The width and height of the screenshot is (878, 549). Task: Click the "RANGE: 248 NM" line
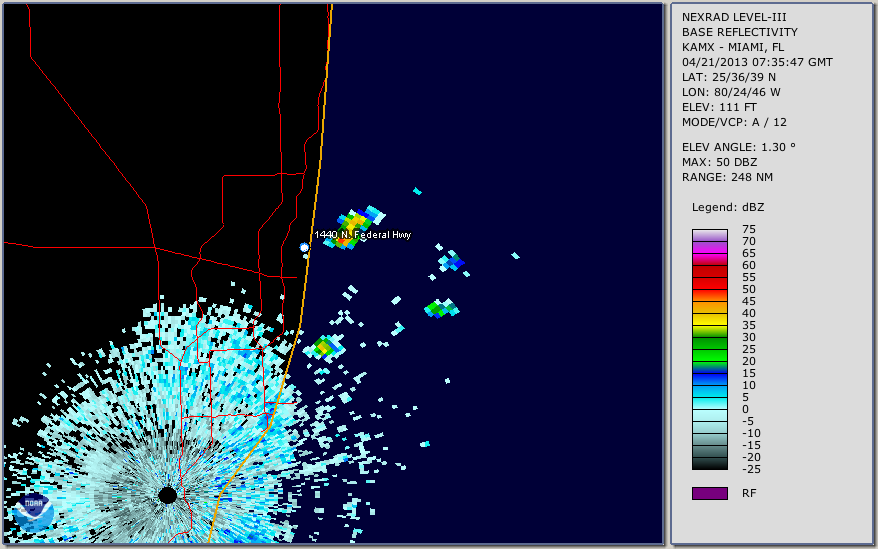point(727,178)
